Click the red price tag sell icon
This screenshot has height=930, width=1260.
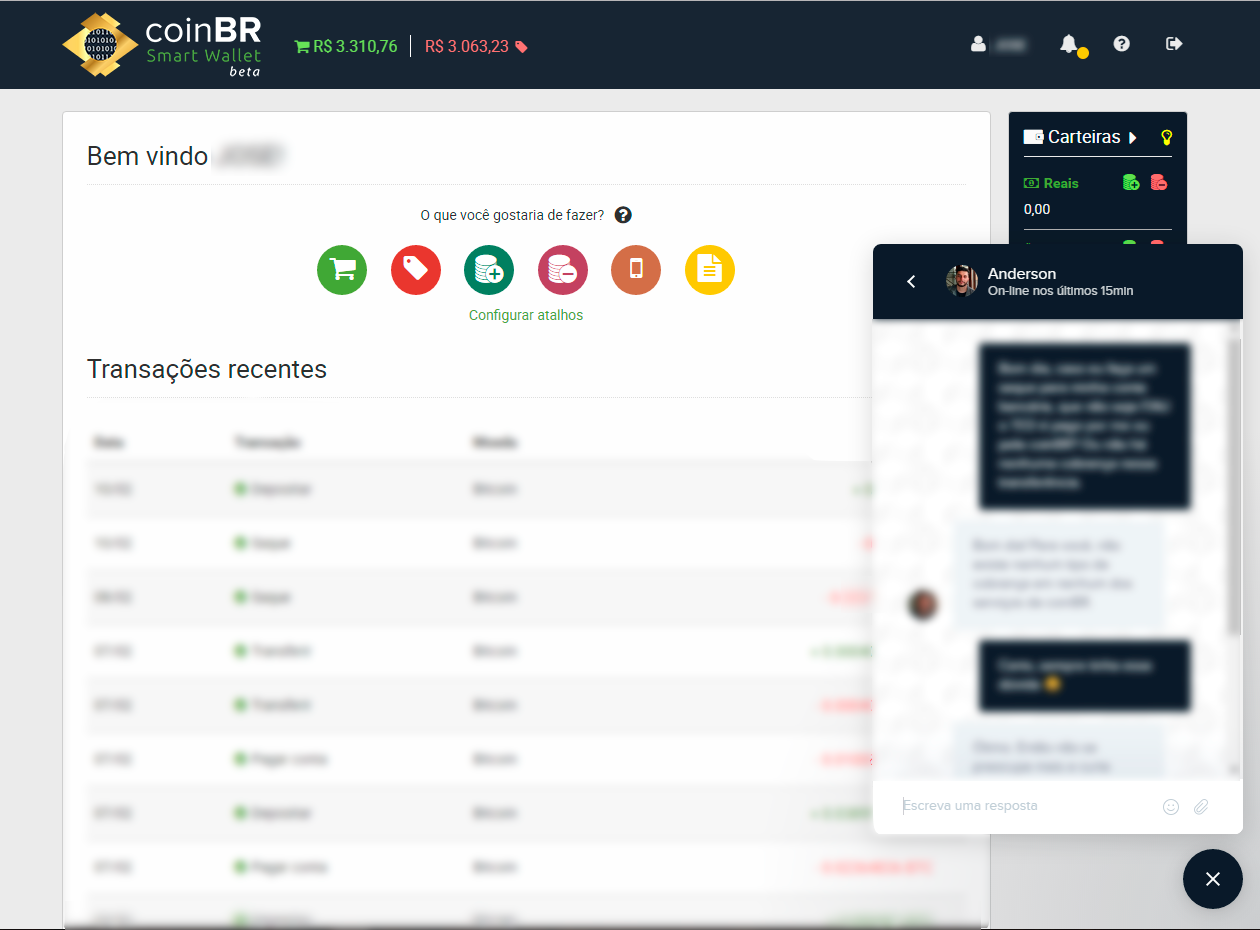tap(416, 270)
